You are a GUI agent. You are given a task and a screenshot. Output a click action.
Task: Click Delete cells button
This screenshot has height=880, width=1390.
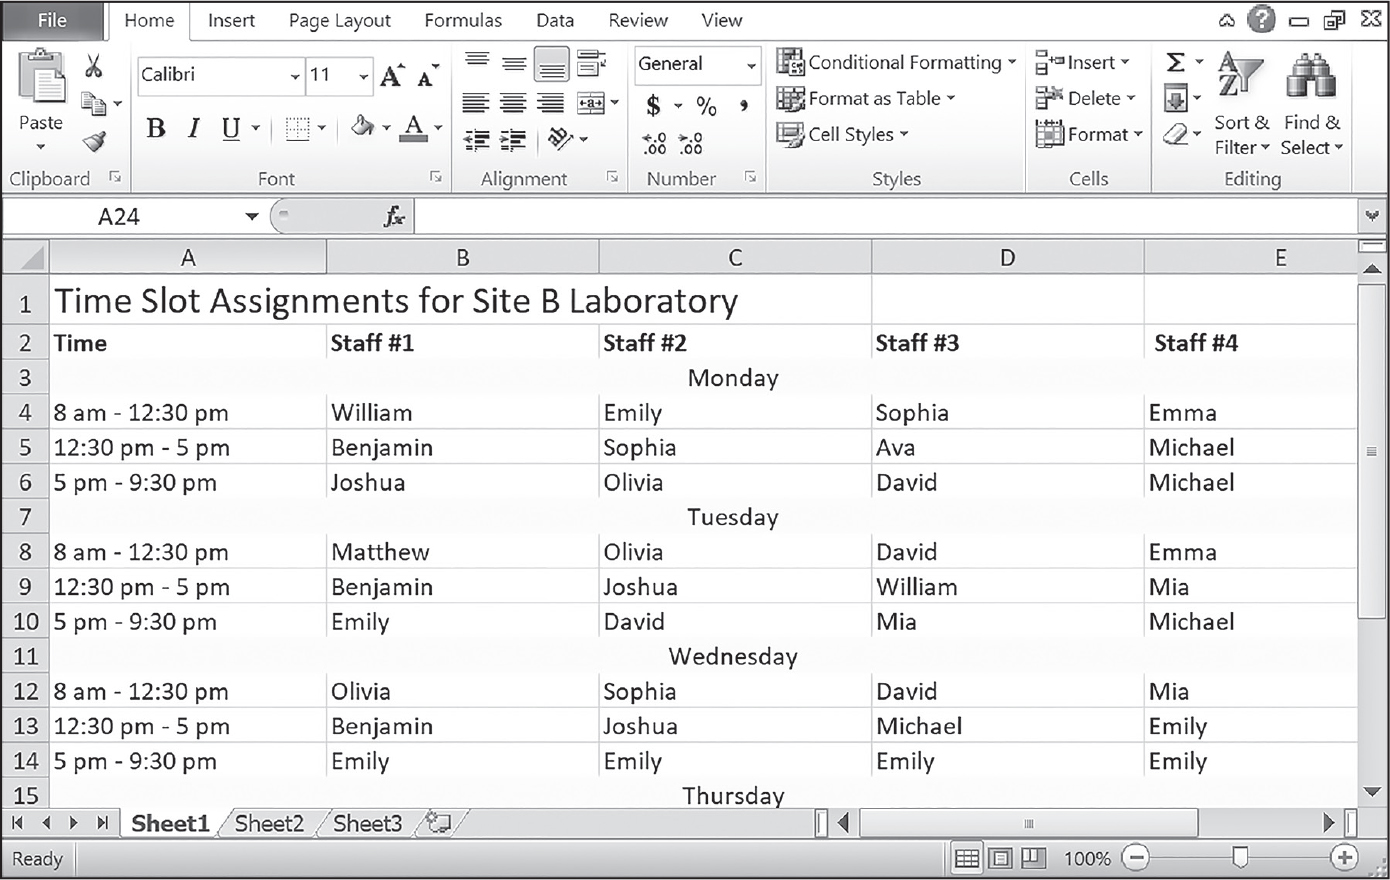point(1086,98)
